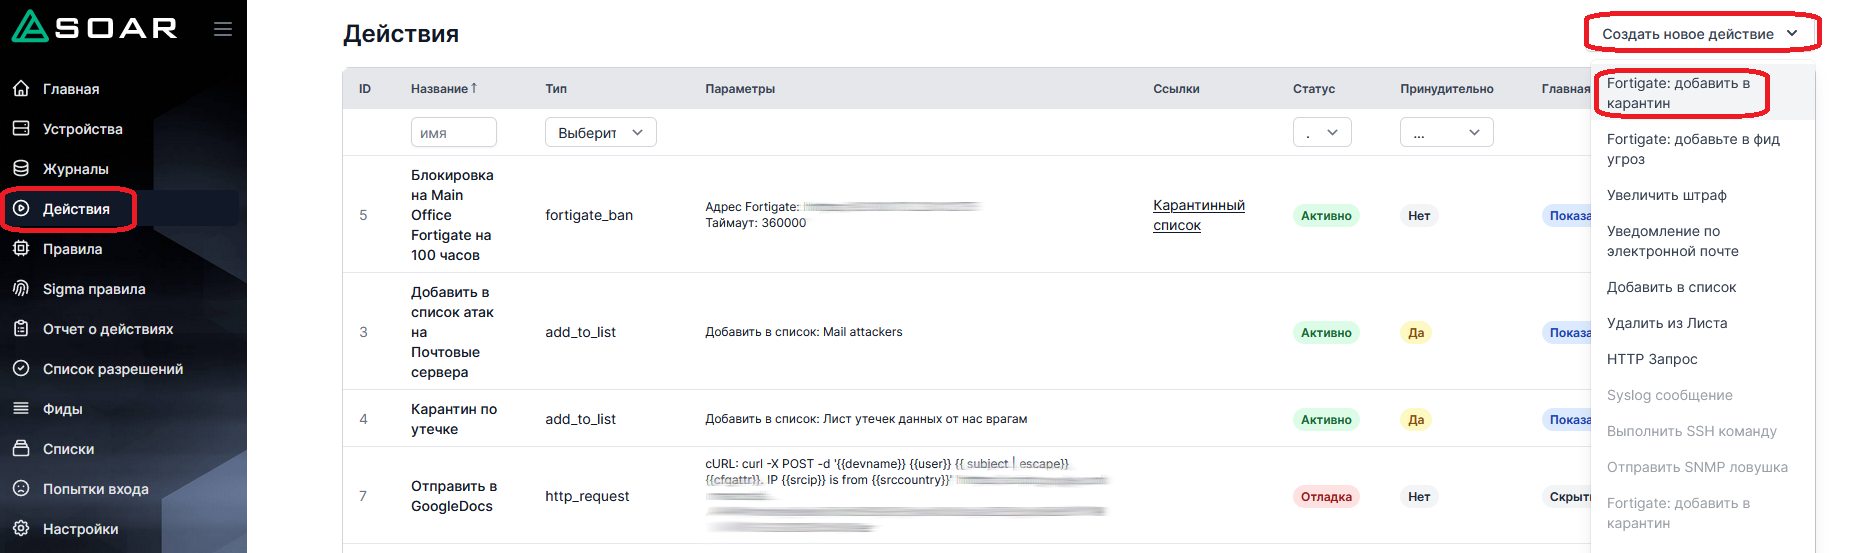Go to Попытки входа page
1850x553 pixels.
[x=95, y=489]
